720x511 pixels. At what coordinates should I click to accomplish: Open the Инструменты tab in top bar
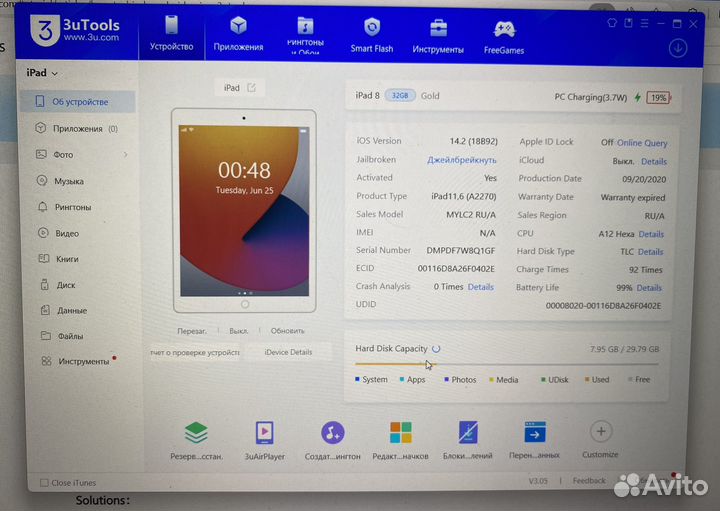[438, 37]
